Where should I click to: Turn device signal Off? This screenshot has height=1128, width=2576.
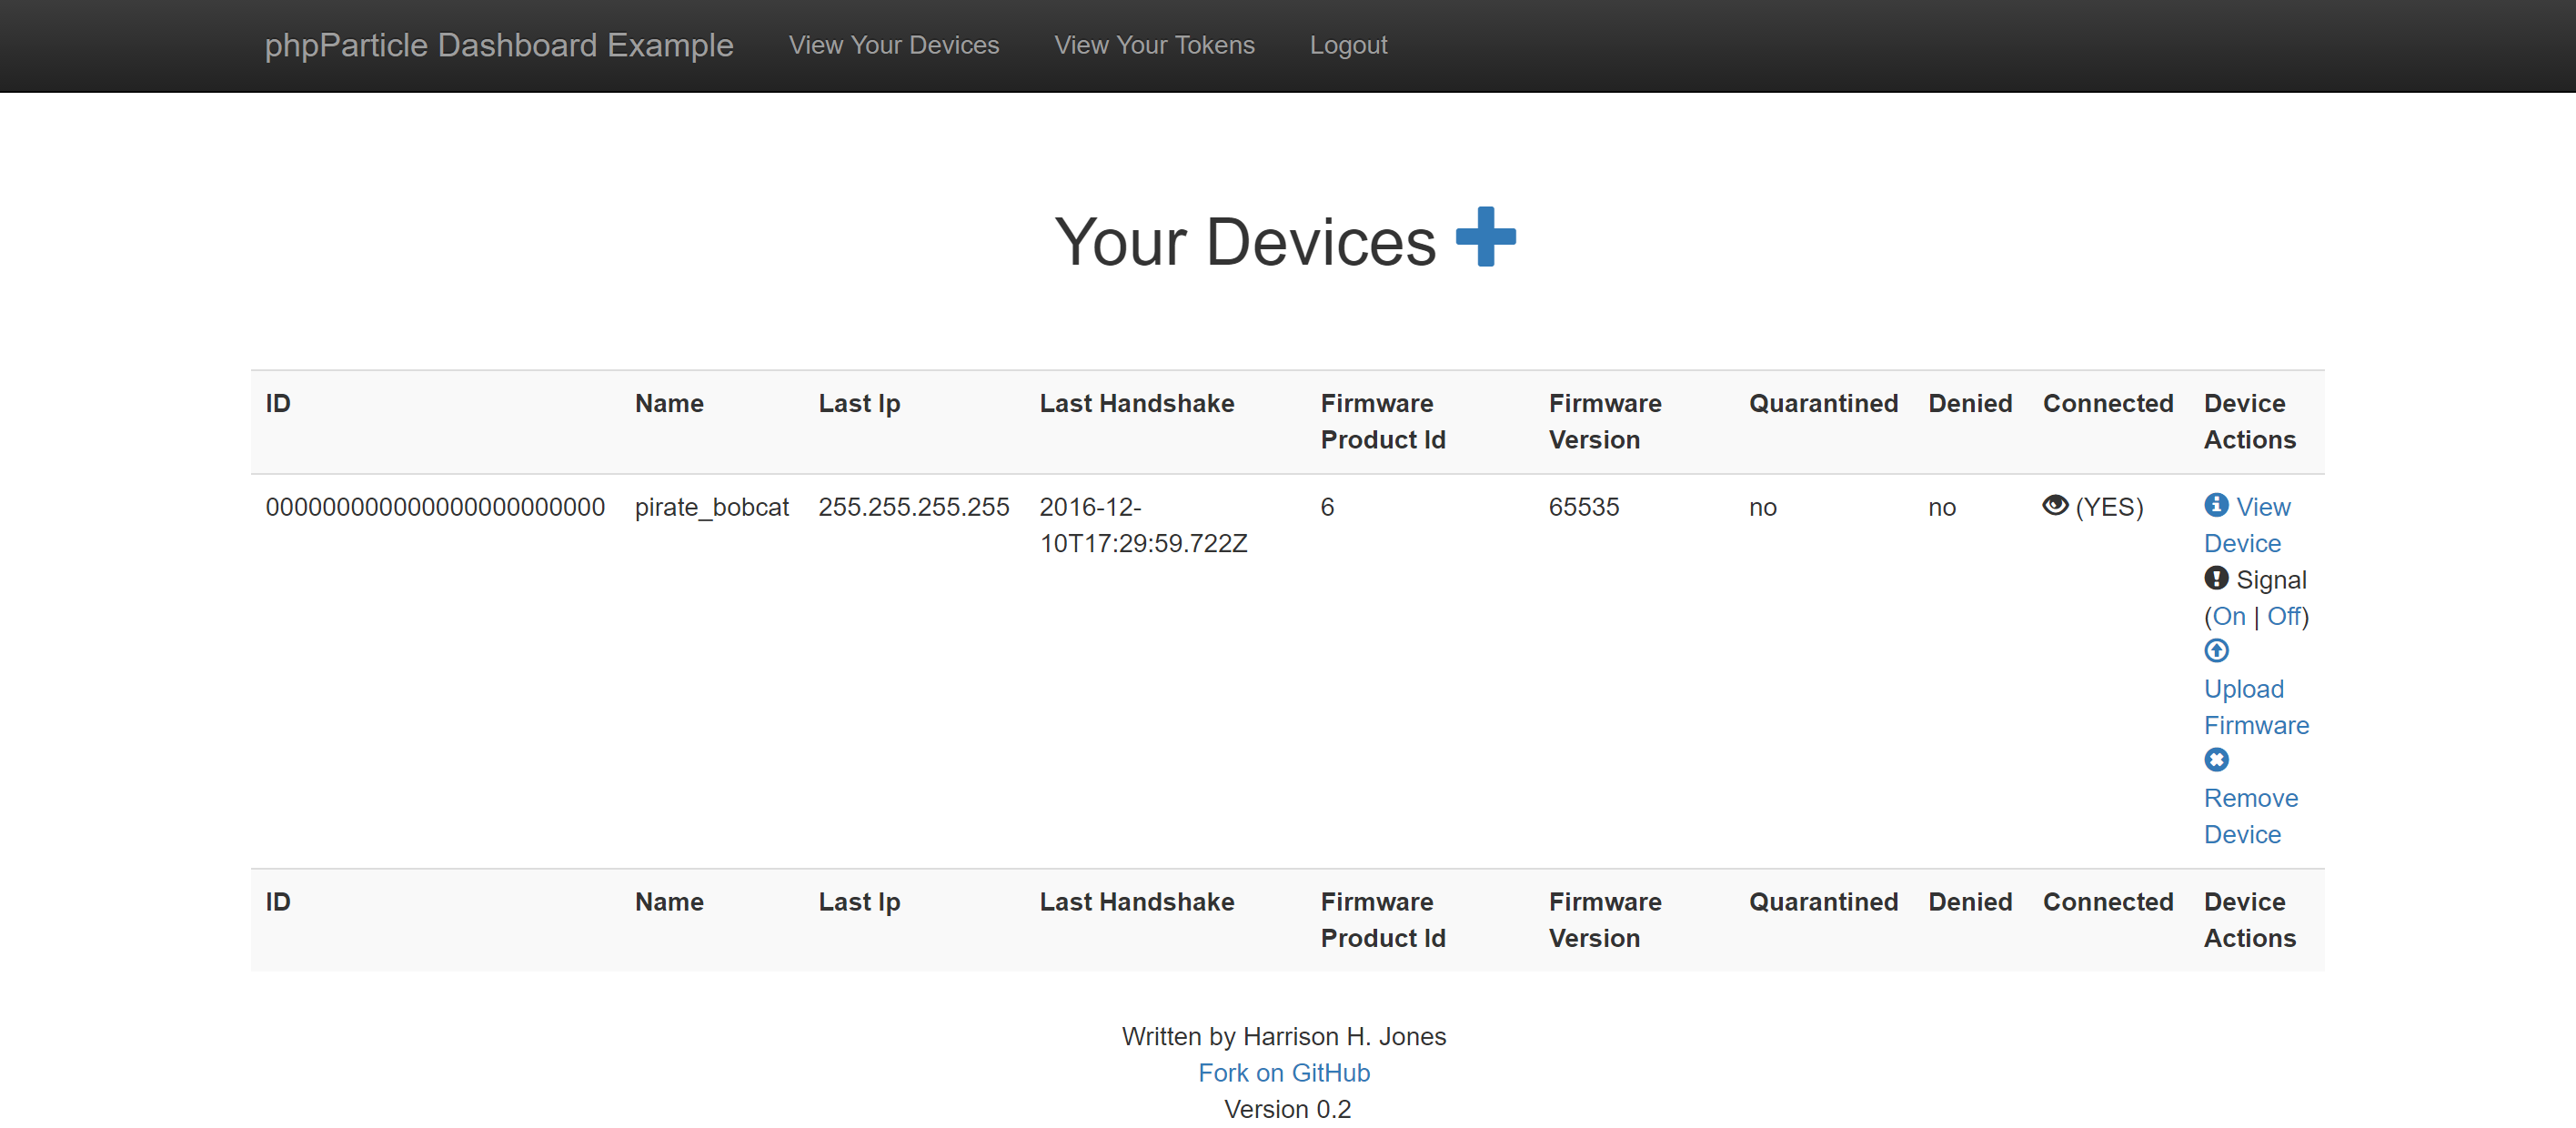pyautogui.click(x=2283, y=616)
